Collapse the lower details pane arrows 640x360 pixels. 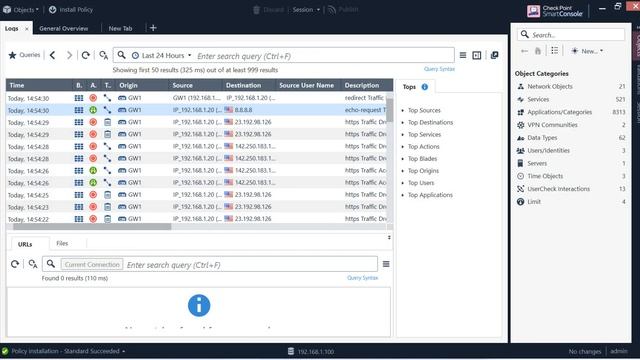pyautogui.click(x=389, y=238)
